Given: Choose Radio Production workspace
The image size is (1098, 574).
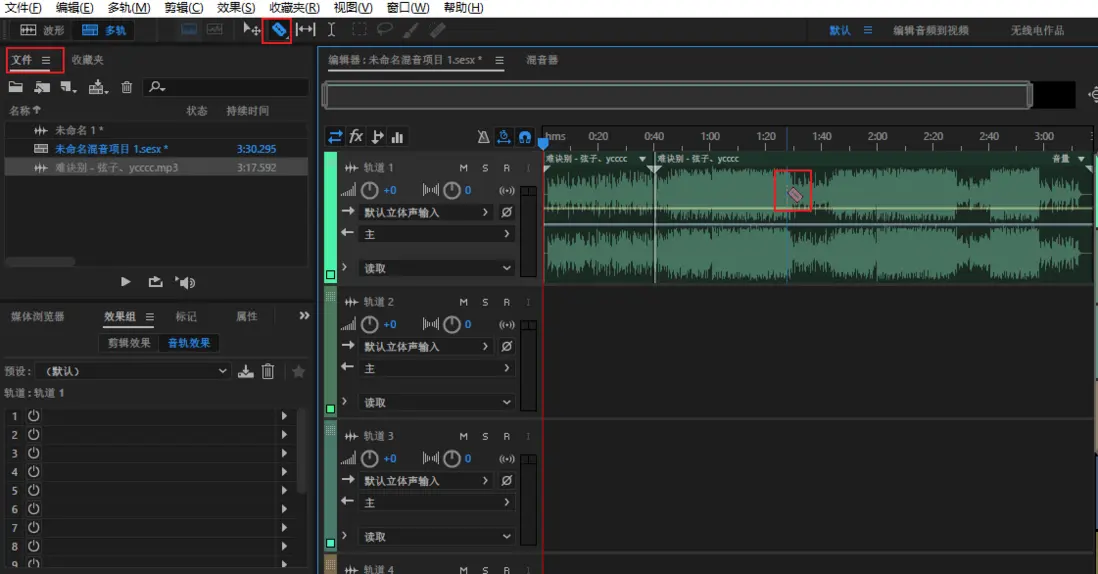Looking at the screenshot, I should (1037, 31).
